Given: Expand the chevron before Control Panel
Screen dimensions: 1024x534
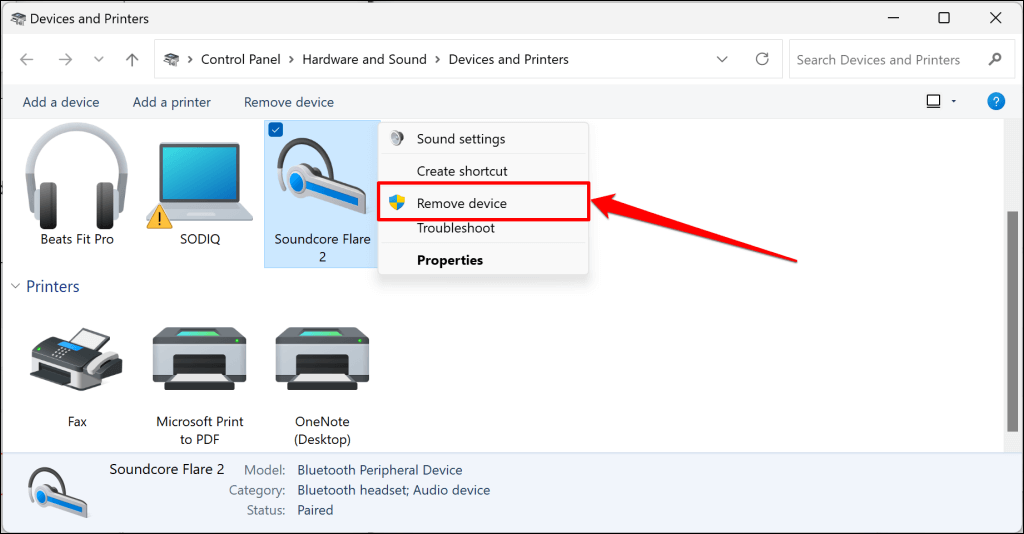Looking at the screenshot, I should (190, 59).
